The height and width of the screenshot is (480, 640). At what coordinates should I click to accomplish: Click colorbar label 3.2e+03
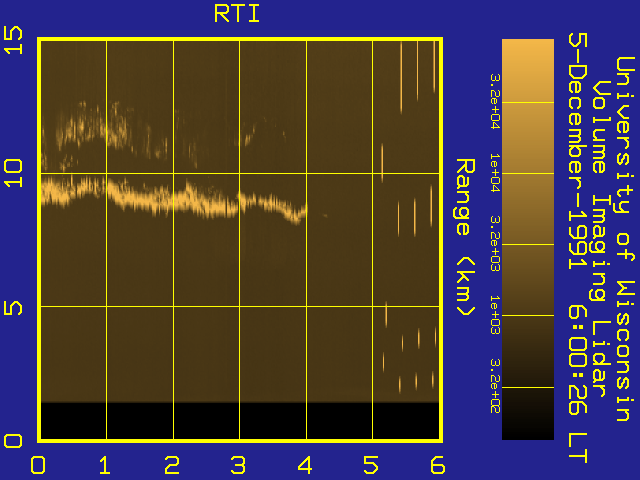[495, 244]
